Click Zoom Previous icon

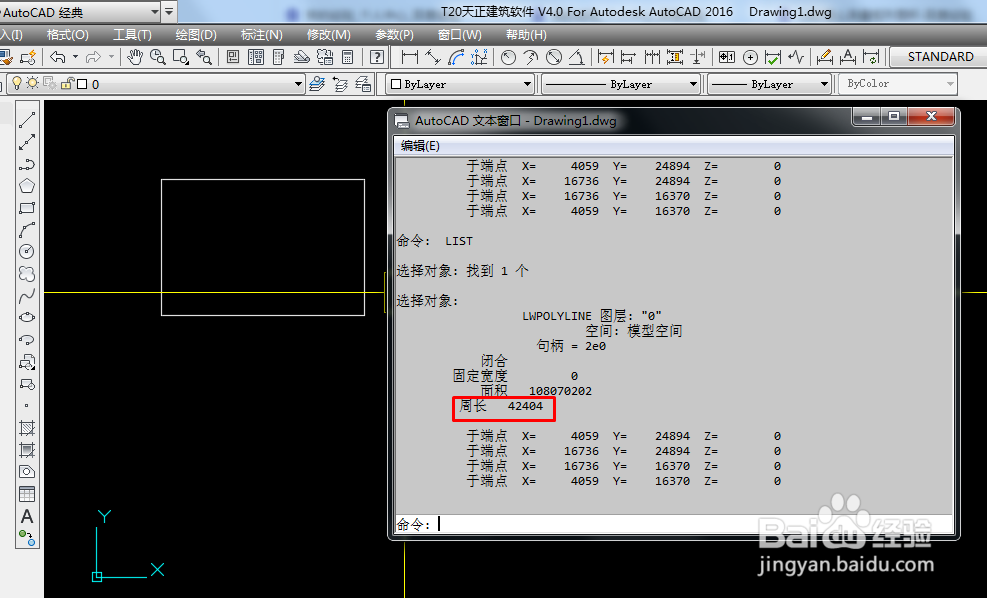point(203,57)
